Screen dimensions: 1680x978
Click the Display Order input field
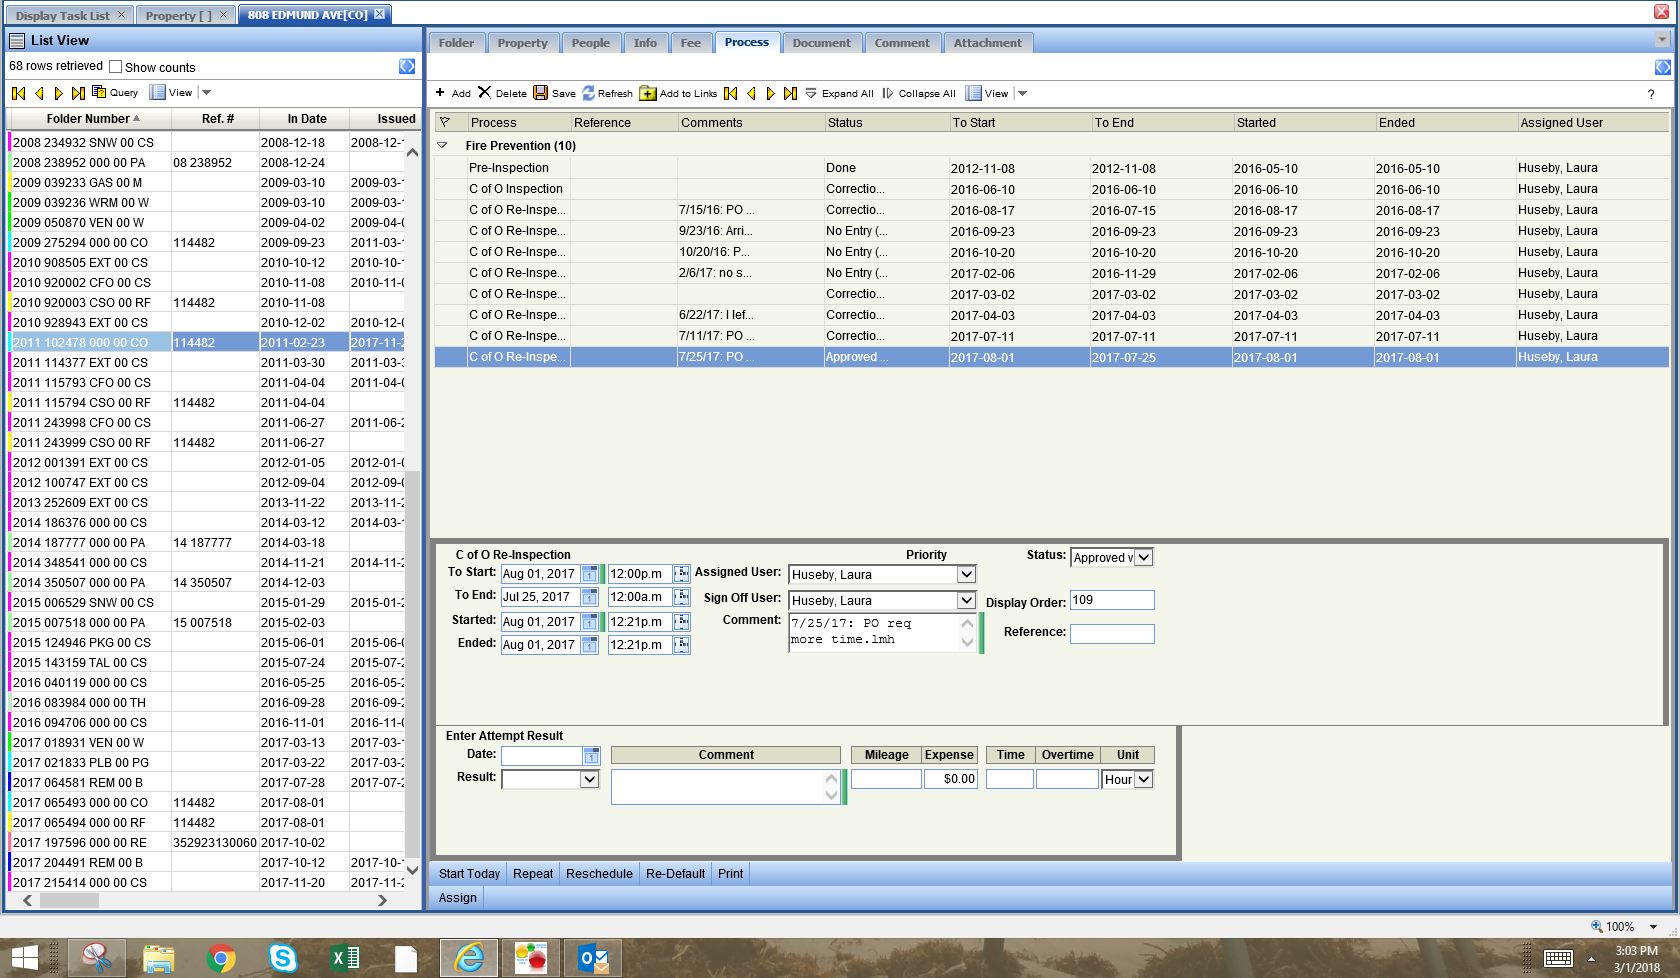1111,600
